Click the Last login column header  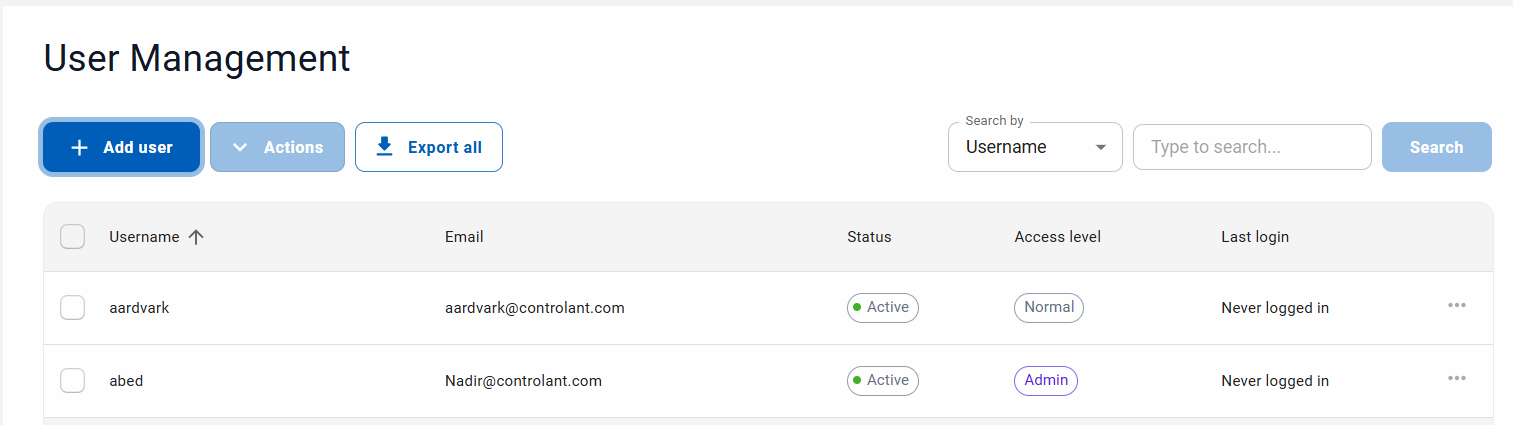(x=1255, y=237)
